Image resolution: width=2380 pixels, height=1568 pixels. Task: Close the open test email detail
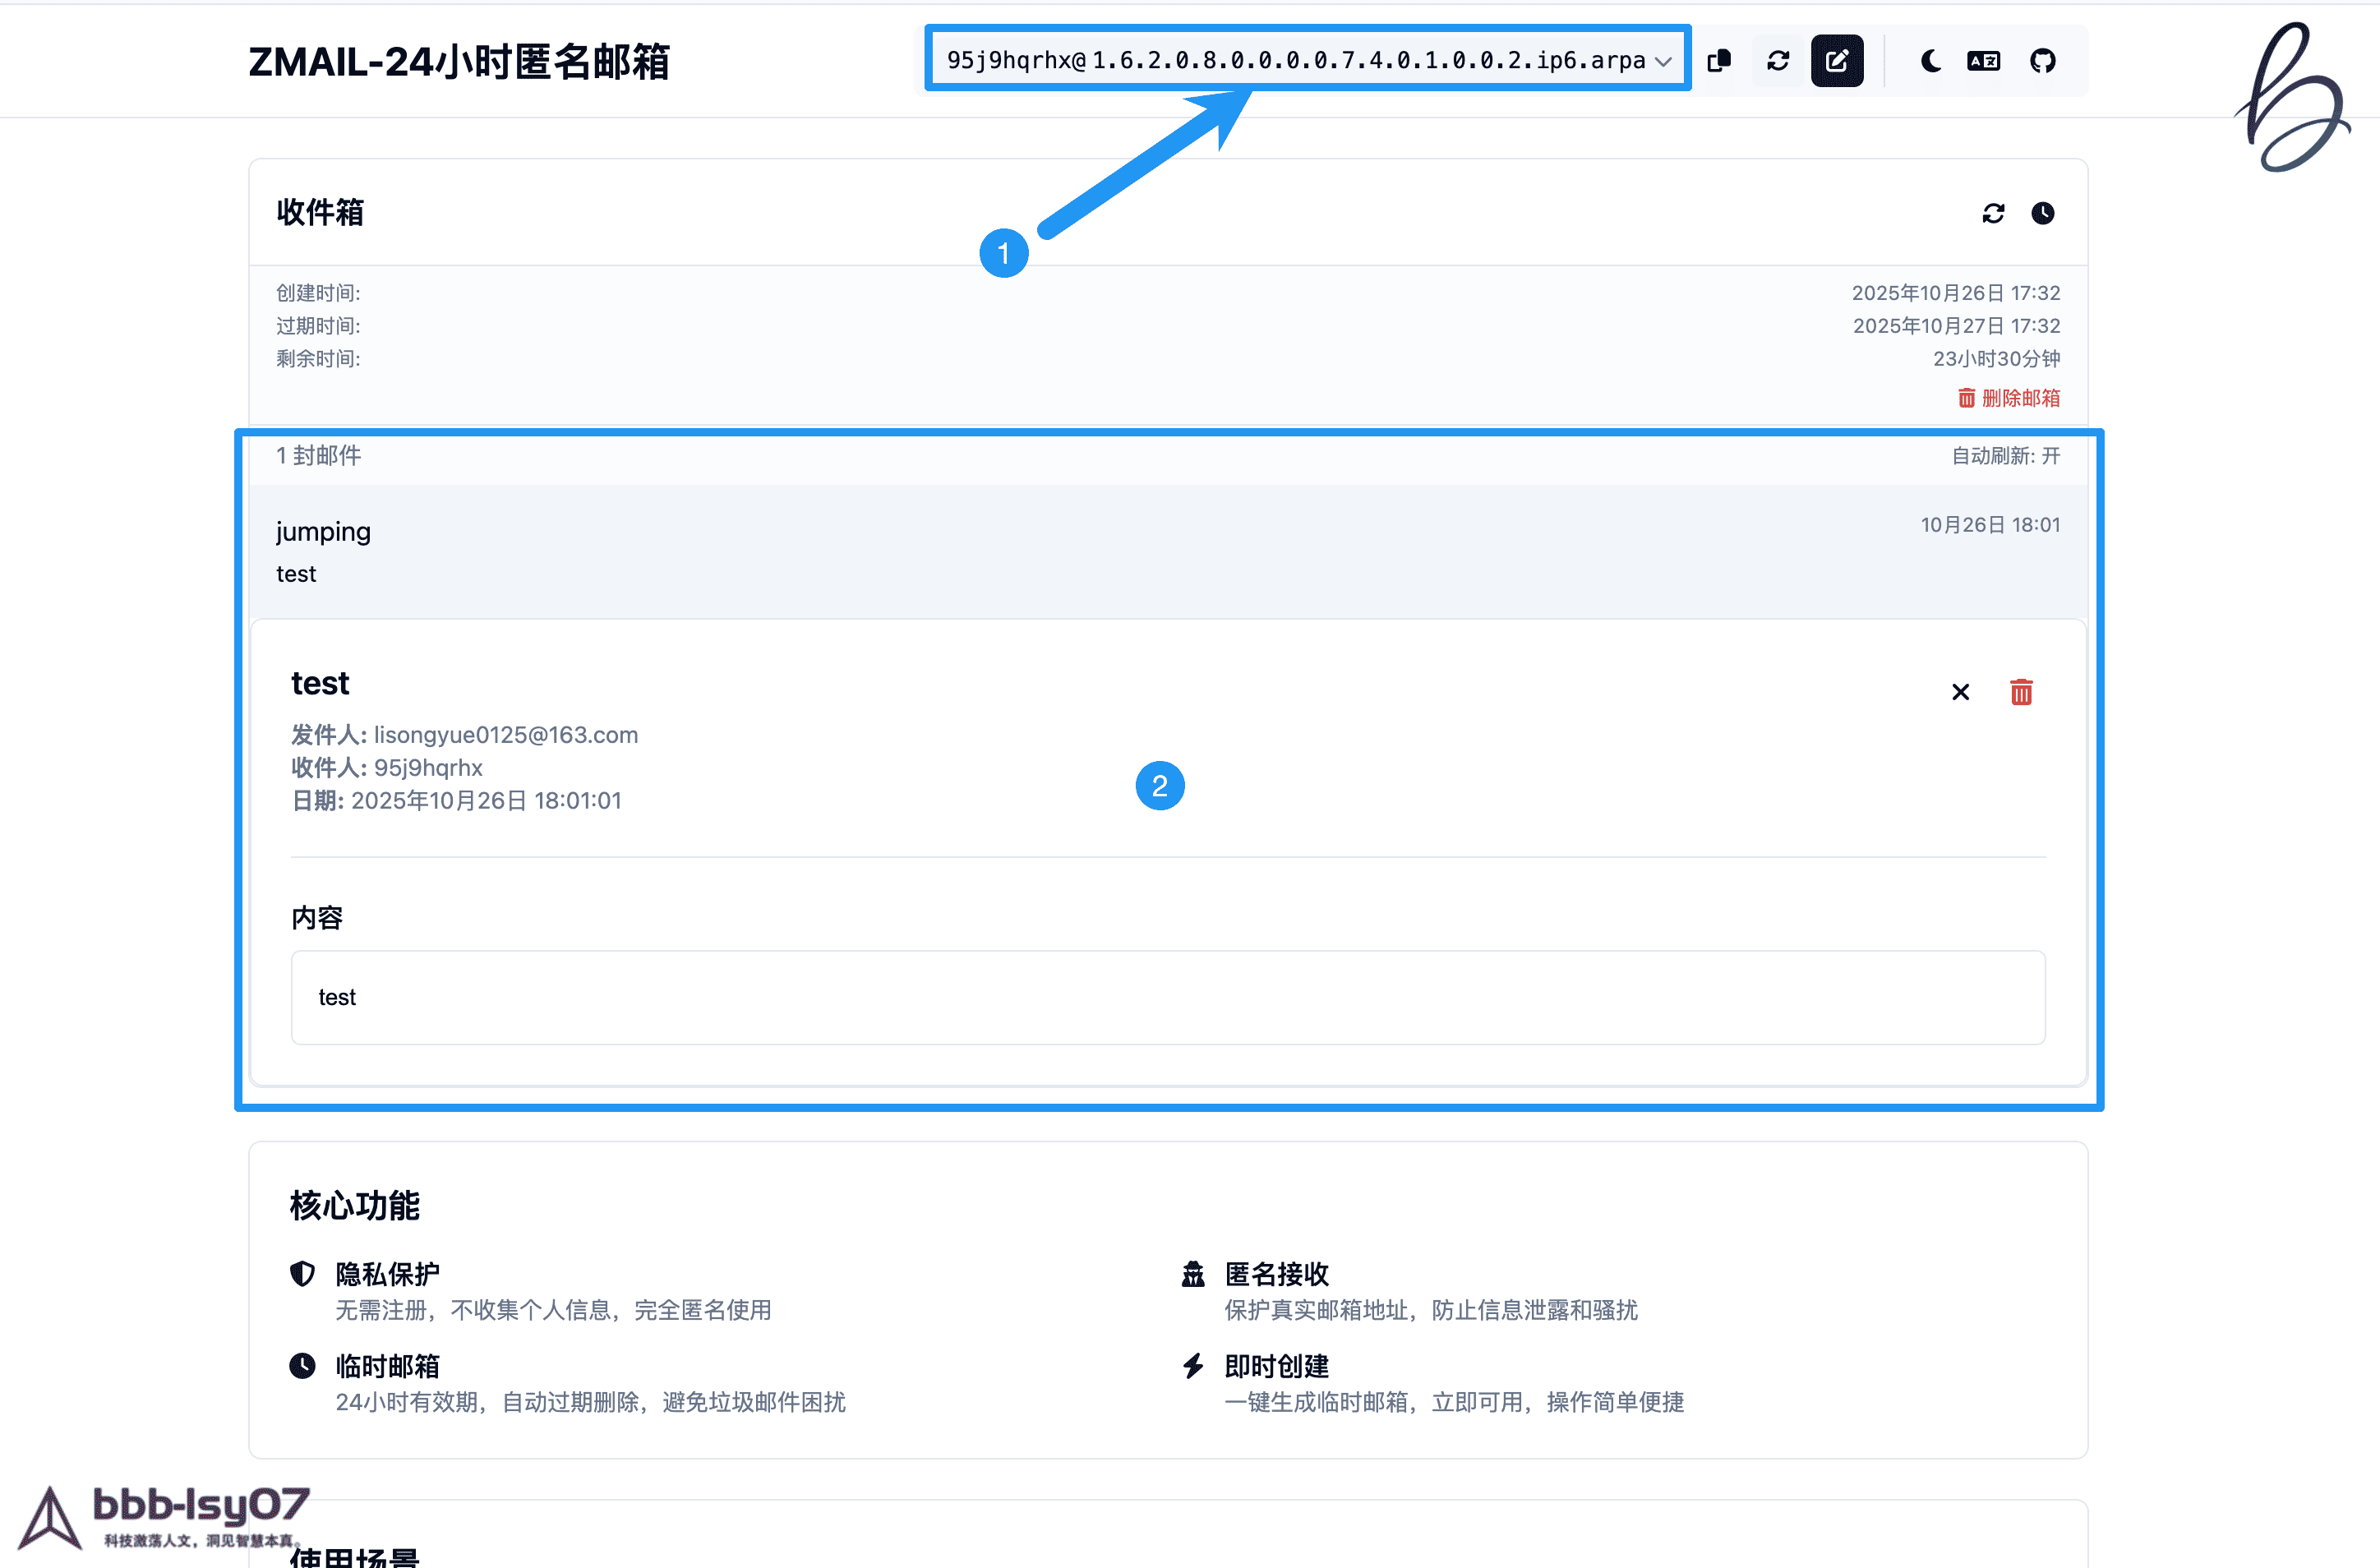(1960, 692)
